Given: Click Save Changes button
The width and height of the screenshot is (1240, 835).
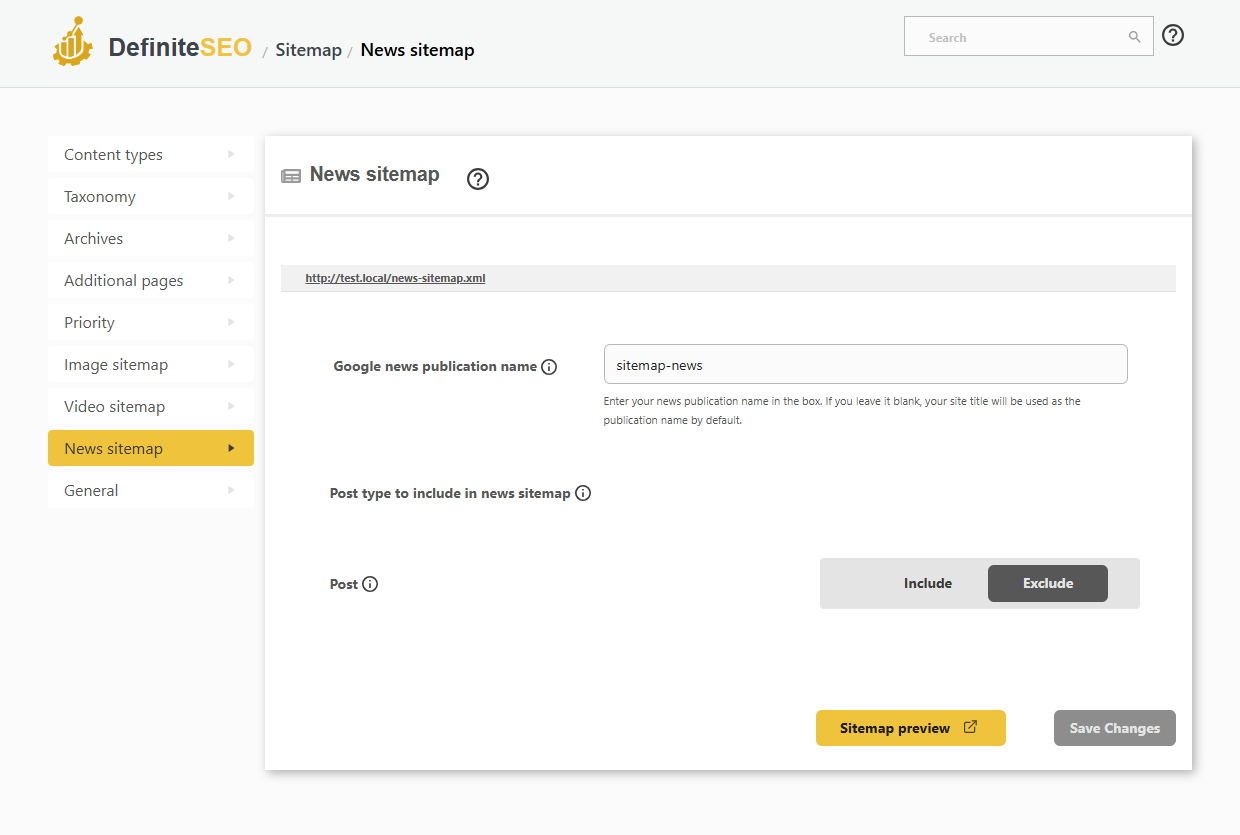Looking at the screenshot, I should click(1115, 728).
